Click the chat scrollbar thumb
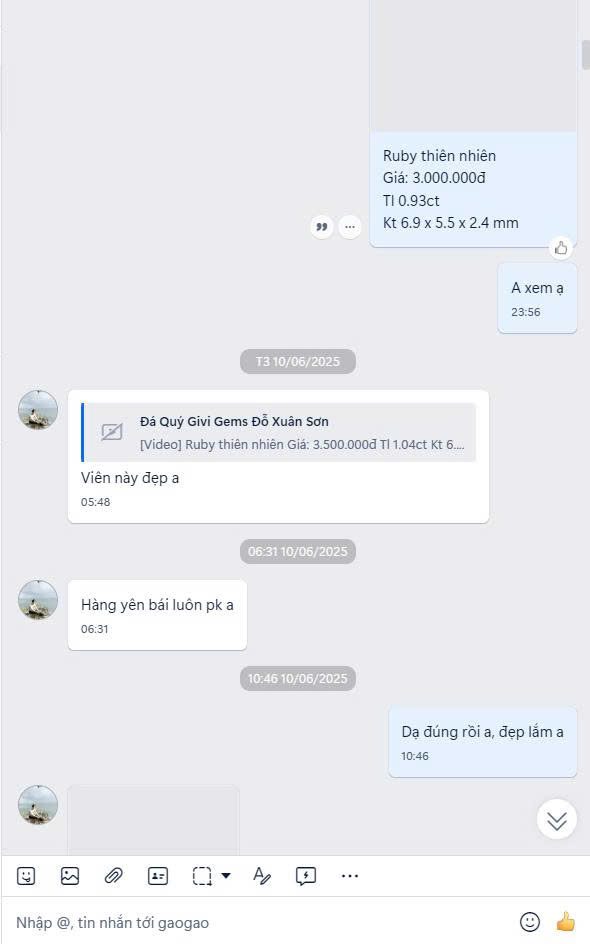590x944 pixels. (x=585, y=55)
